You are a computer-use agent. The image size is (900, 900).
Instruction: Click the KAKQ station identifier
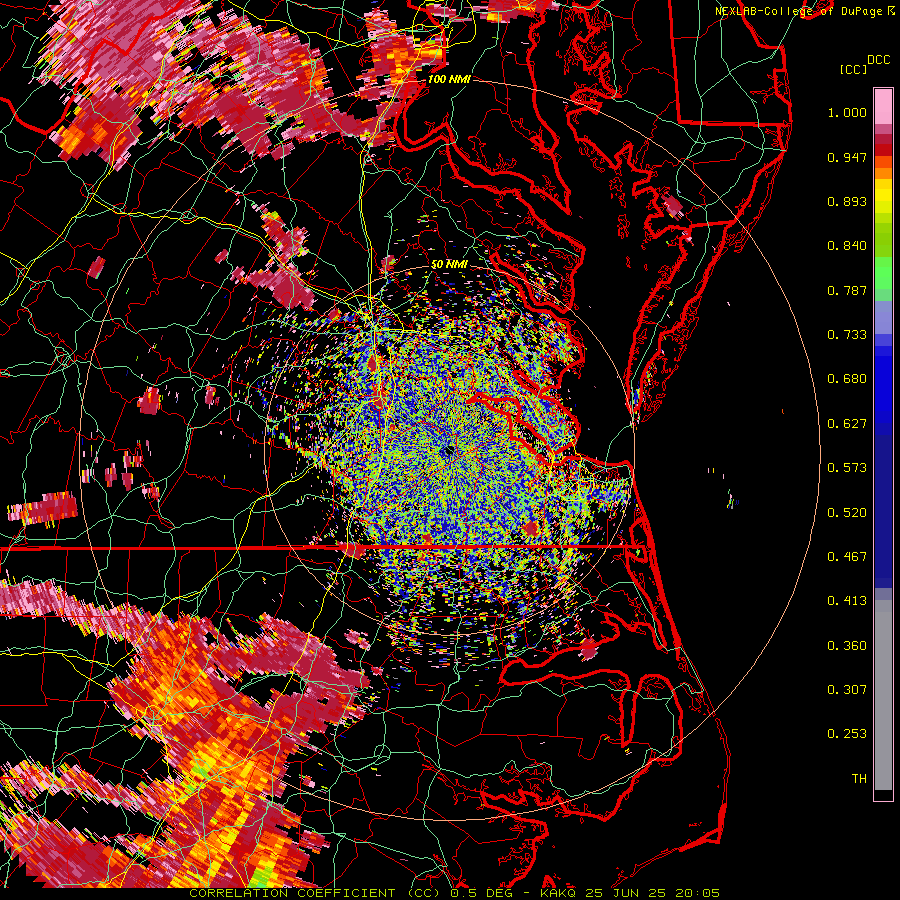click(560, 893)
